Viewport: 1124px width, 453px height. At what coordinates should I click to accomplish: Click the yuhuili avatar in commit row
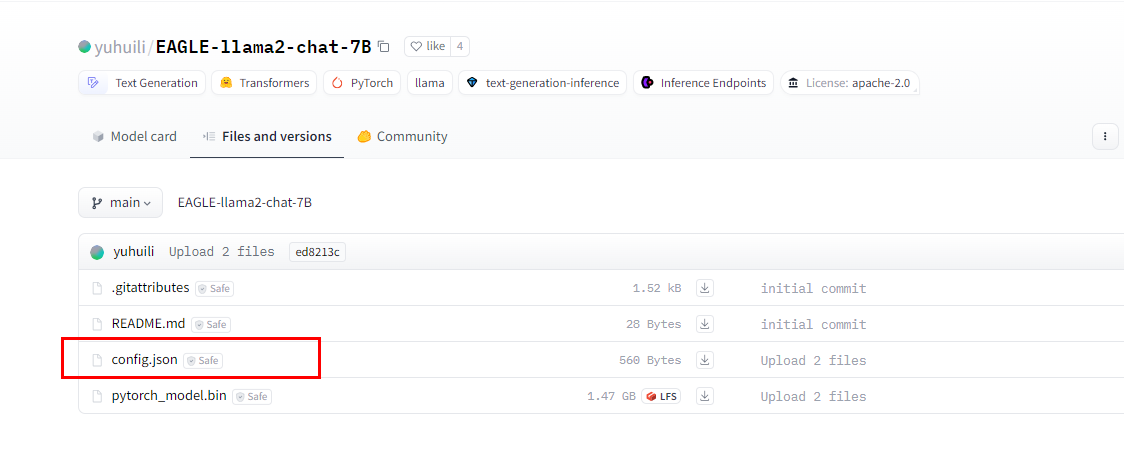[97, 252]
